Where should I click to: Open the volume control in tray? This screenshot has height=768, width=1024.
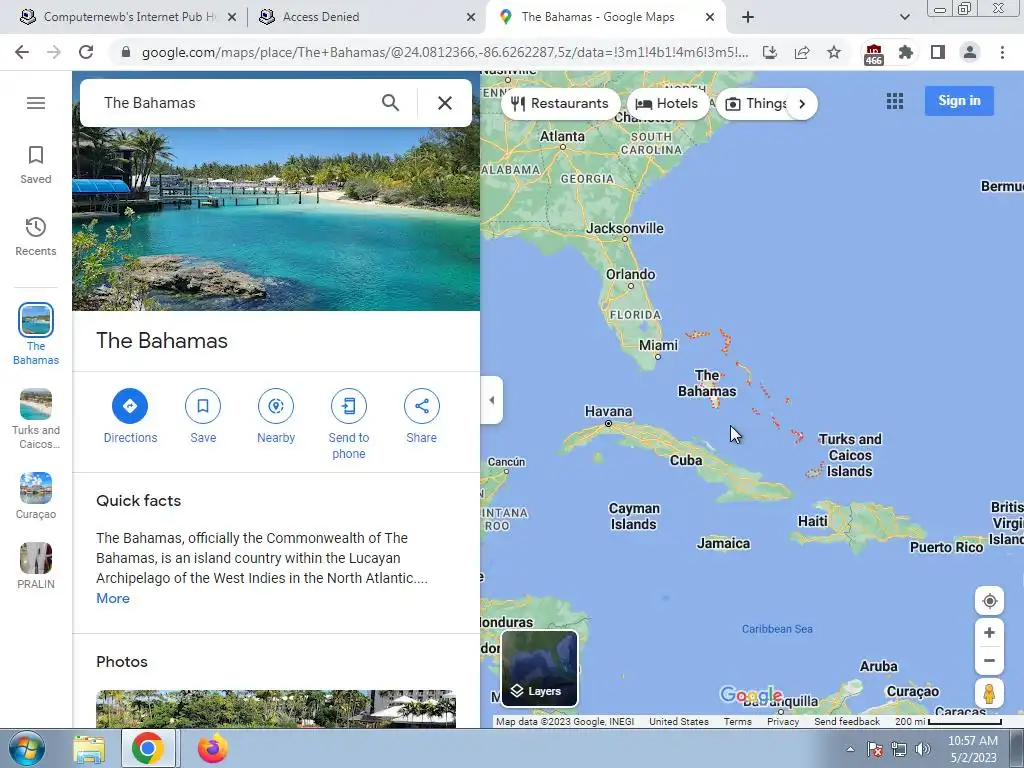coord(923,749)
